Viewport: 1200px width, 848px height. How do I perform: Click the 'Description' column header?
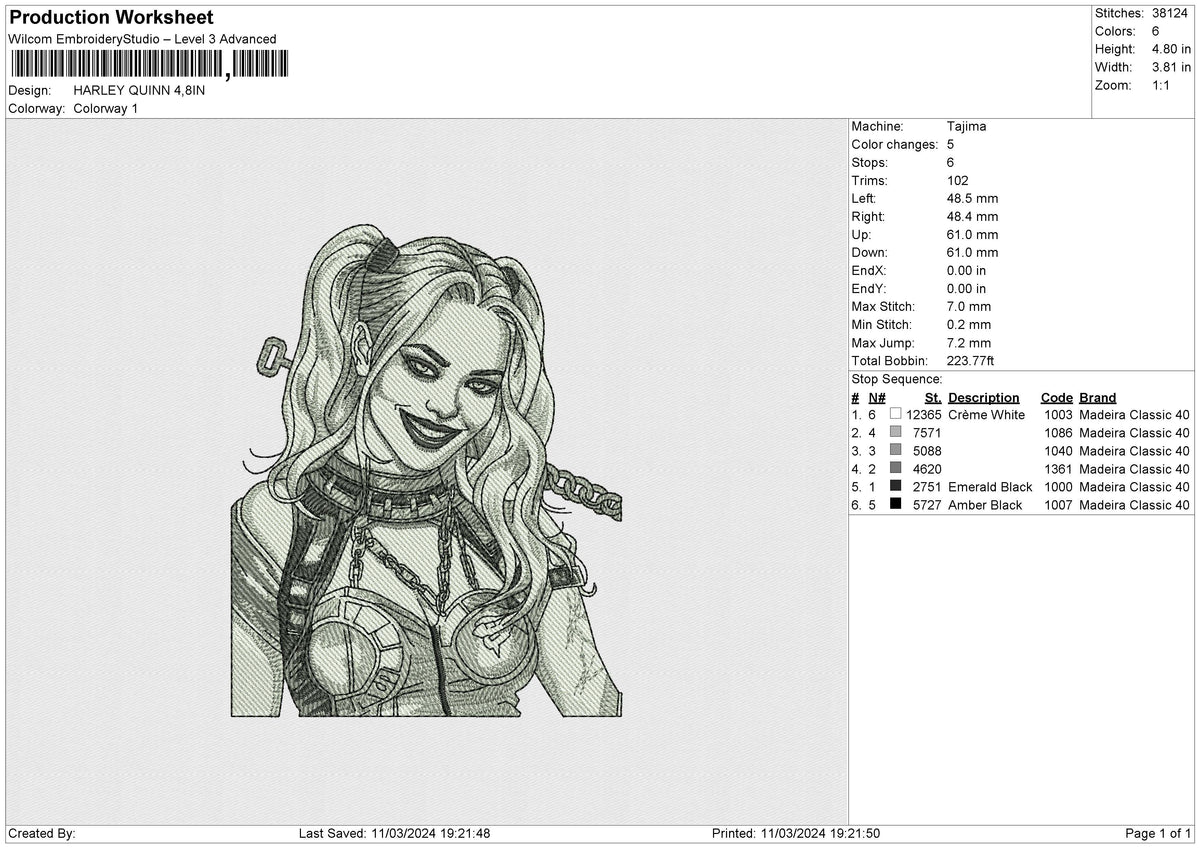tap(984, 397)
